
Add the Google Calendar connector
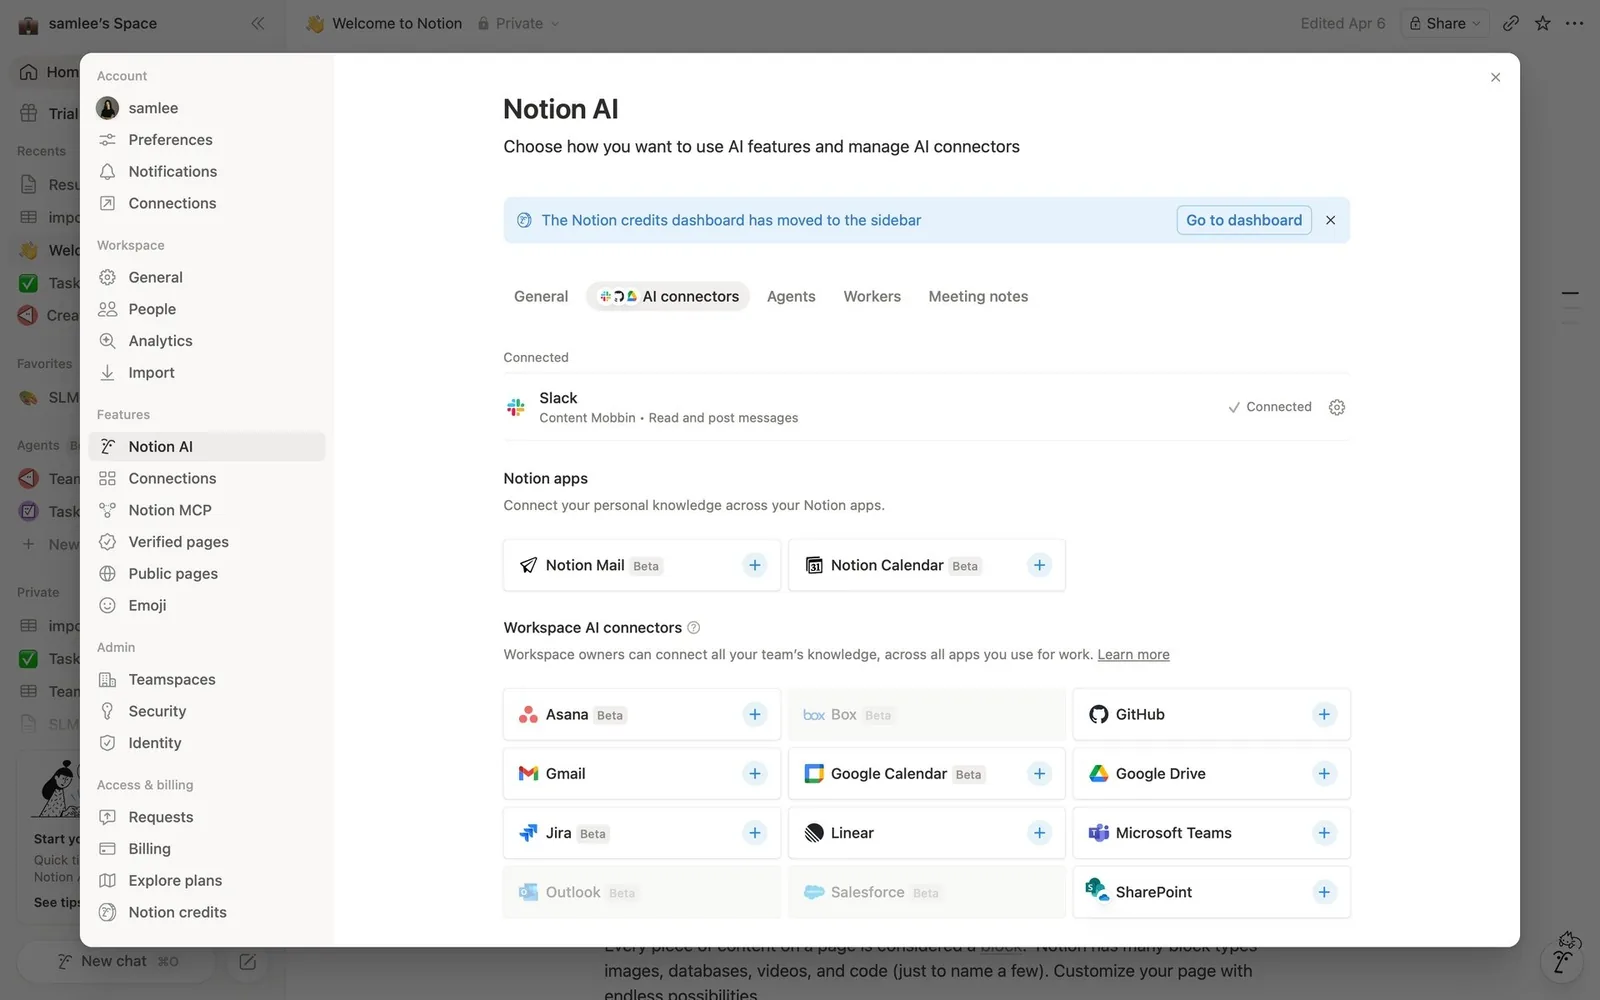click(x=1040, y=773)
